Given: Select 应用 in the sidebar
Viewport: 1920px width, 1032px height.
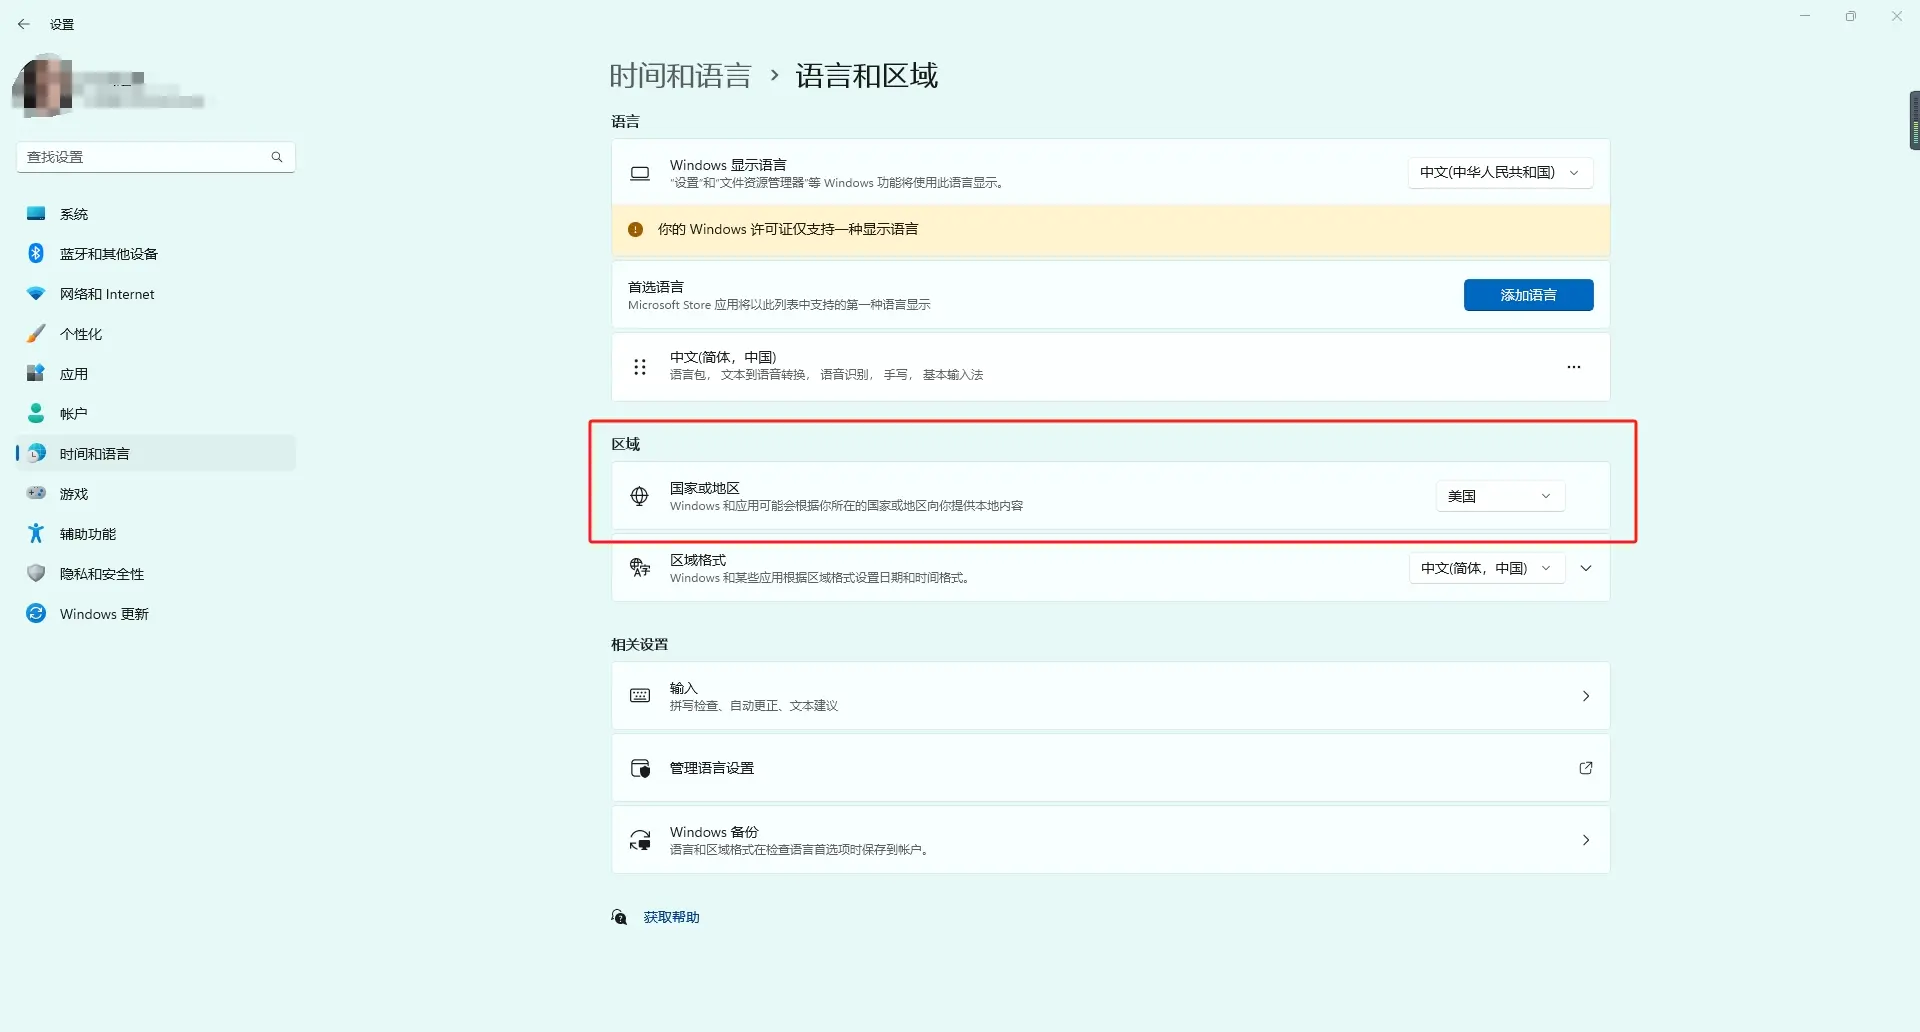Looking at the screenshot, I should [156, 373].
